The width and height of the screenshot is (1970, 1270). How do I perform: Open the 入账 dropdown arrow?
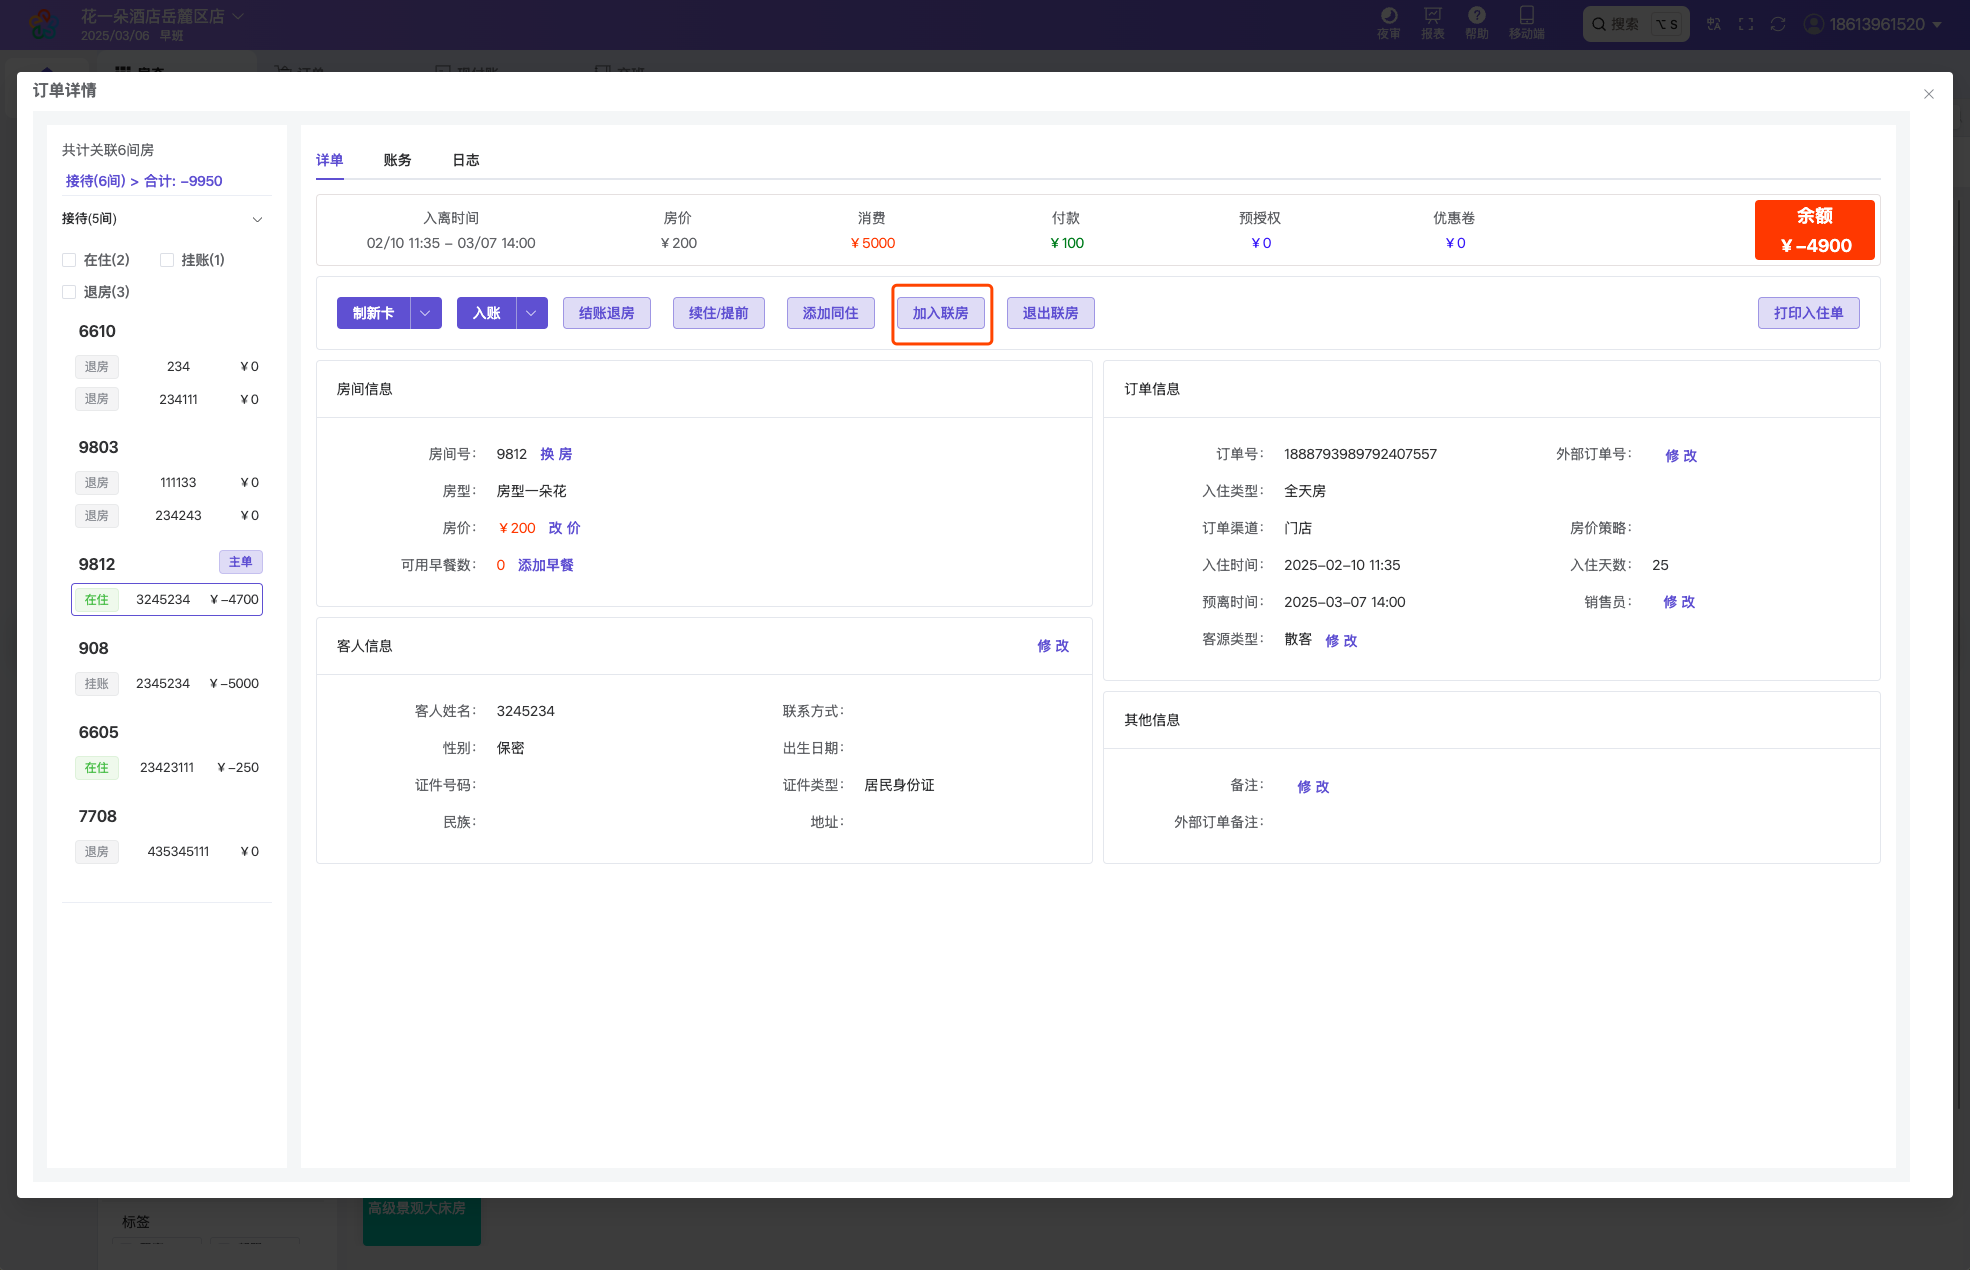coord(532,313)
